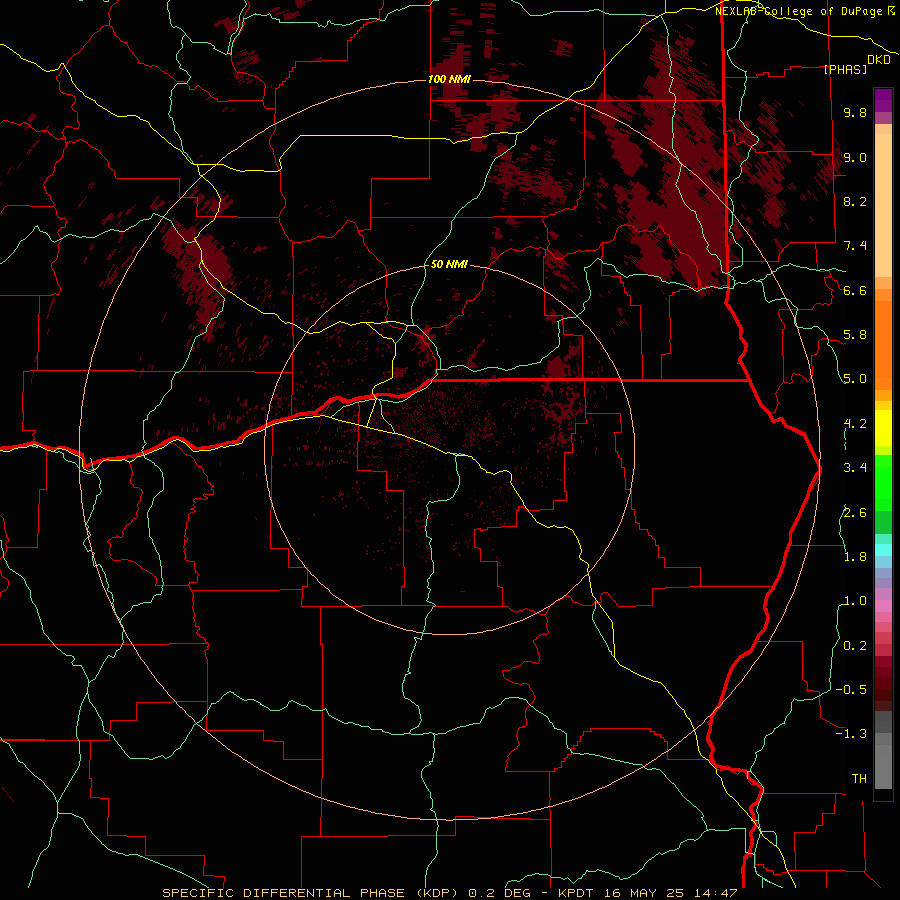Click the 9.8 value on color scale
This screenshot has width=900, height=900.
pyautogui.click(x=855, y=112)
